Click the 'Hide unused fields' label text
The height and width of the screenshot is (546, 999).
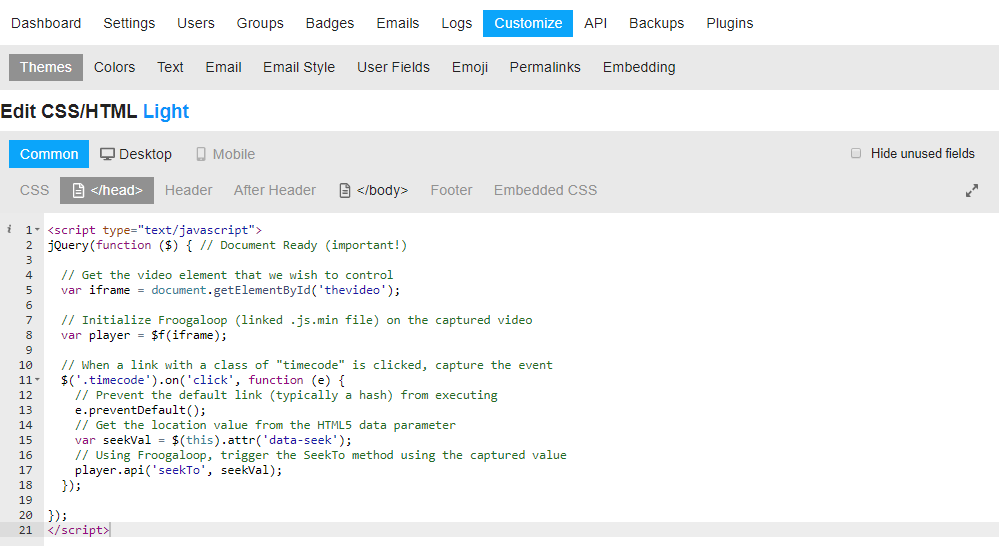coord(923,154)
